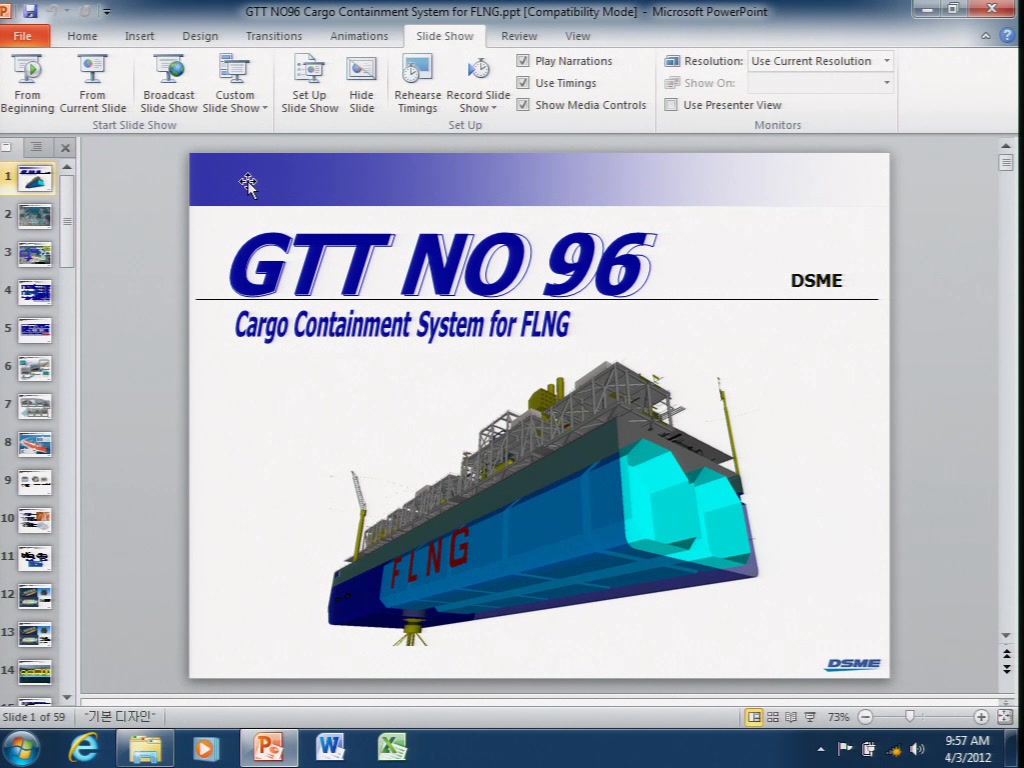This screenshot has height=768, width=1024.
Task: Open Custom Slide Show menu
Action: [234, 84]
